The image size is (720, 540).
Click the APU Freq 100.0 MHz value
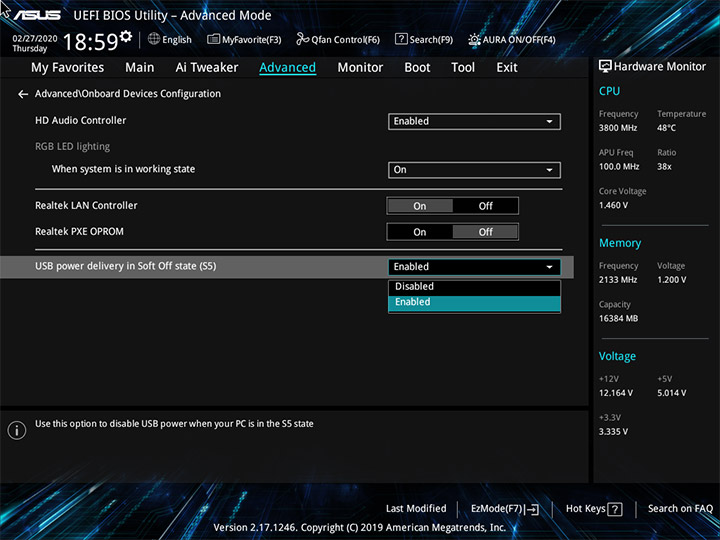click(x=619, y=166)
